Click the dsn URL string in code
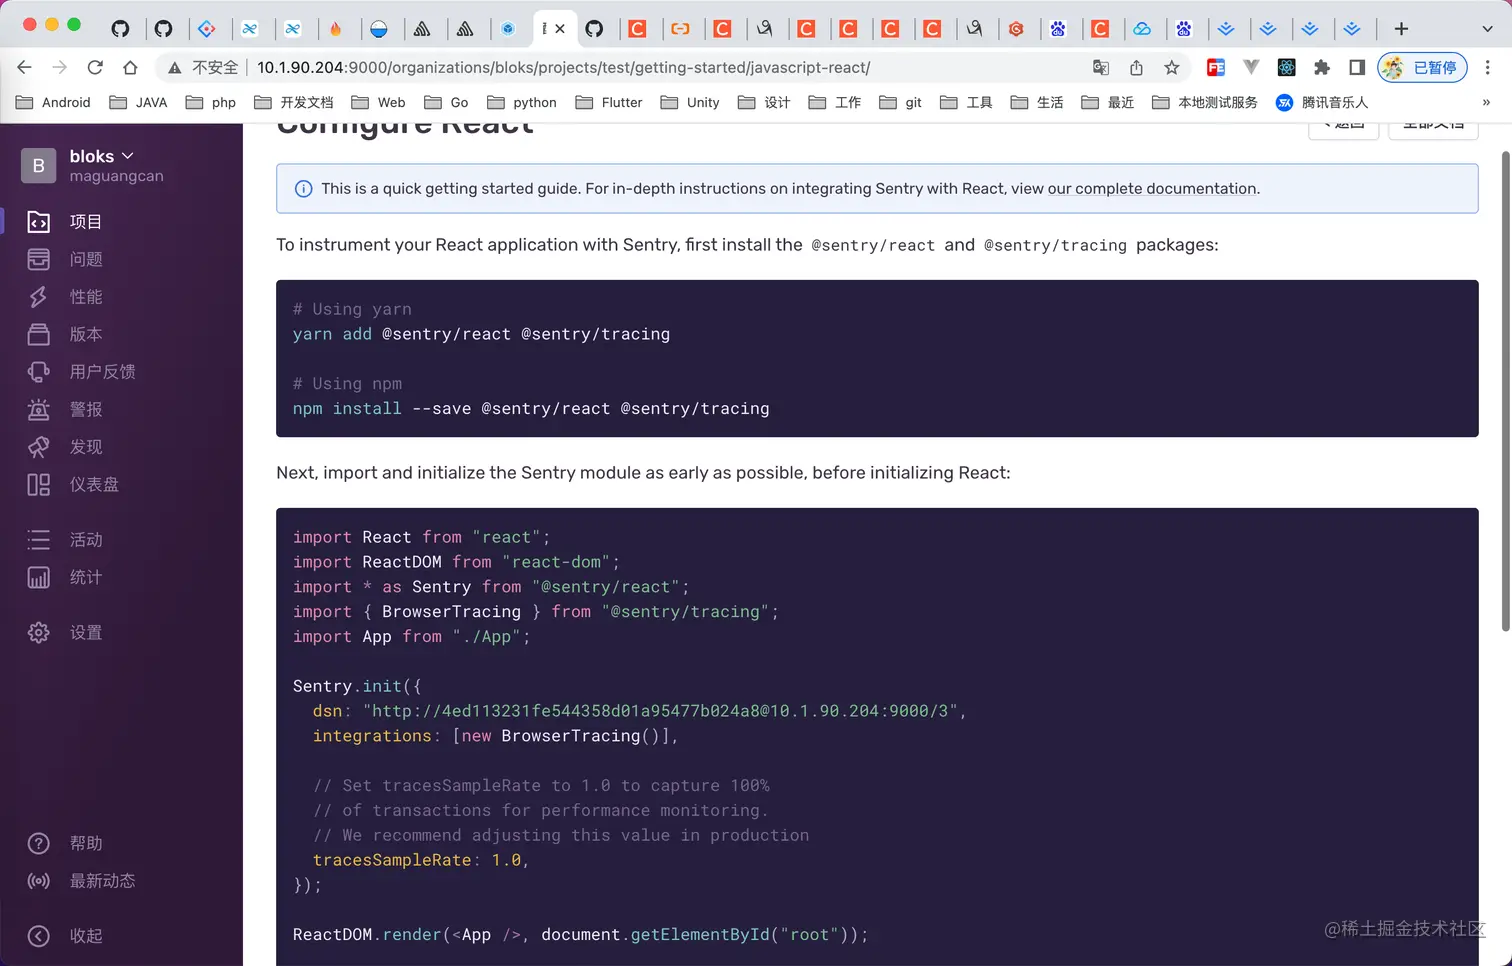Screen dimensions: 1512x966 point(660,711)
